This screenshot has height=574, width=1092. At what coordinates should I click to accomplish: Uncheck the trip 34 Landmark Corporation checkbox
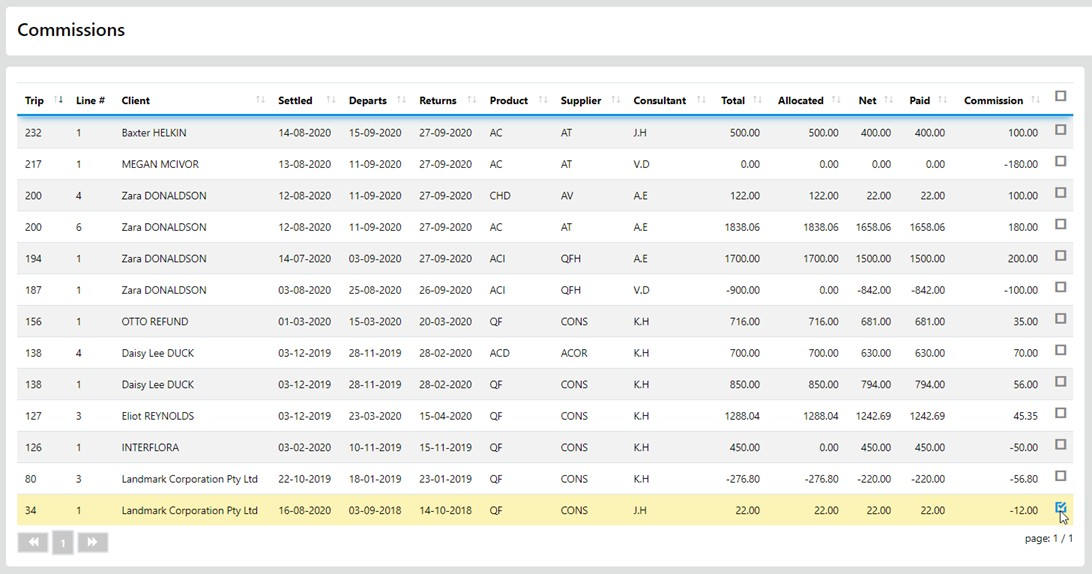[x=1061, y=508]
